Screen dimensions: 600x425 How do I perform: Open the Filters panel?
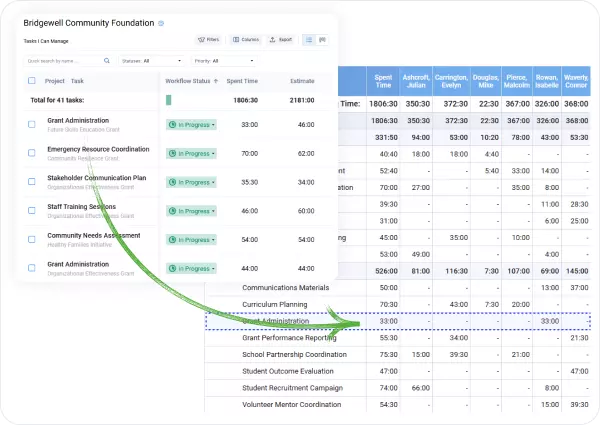pos(209,39)
